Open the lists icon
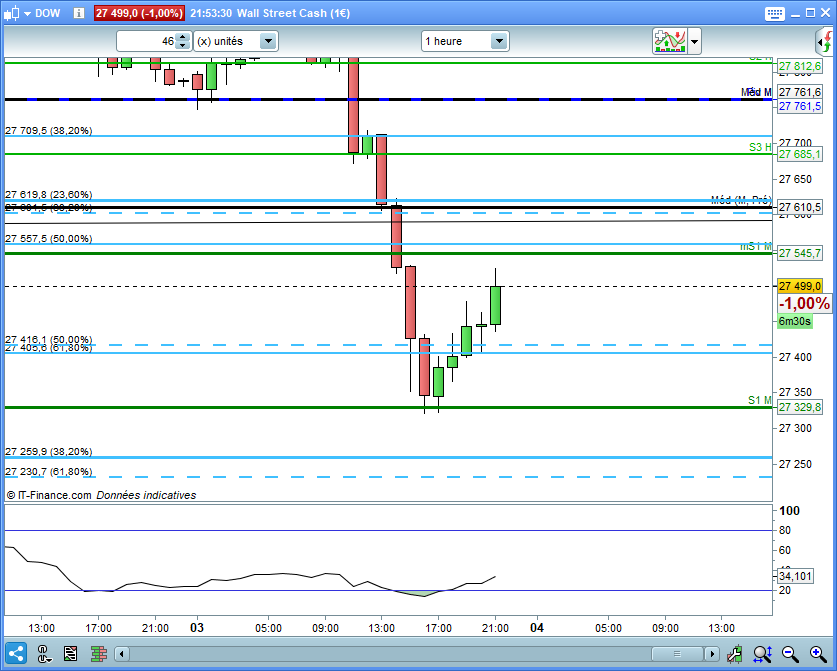The image size is (837, 671). point(70,653)
